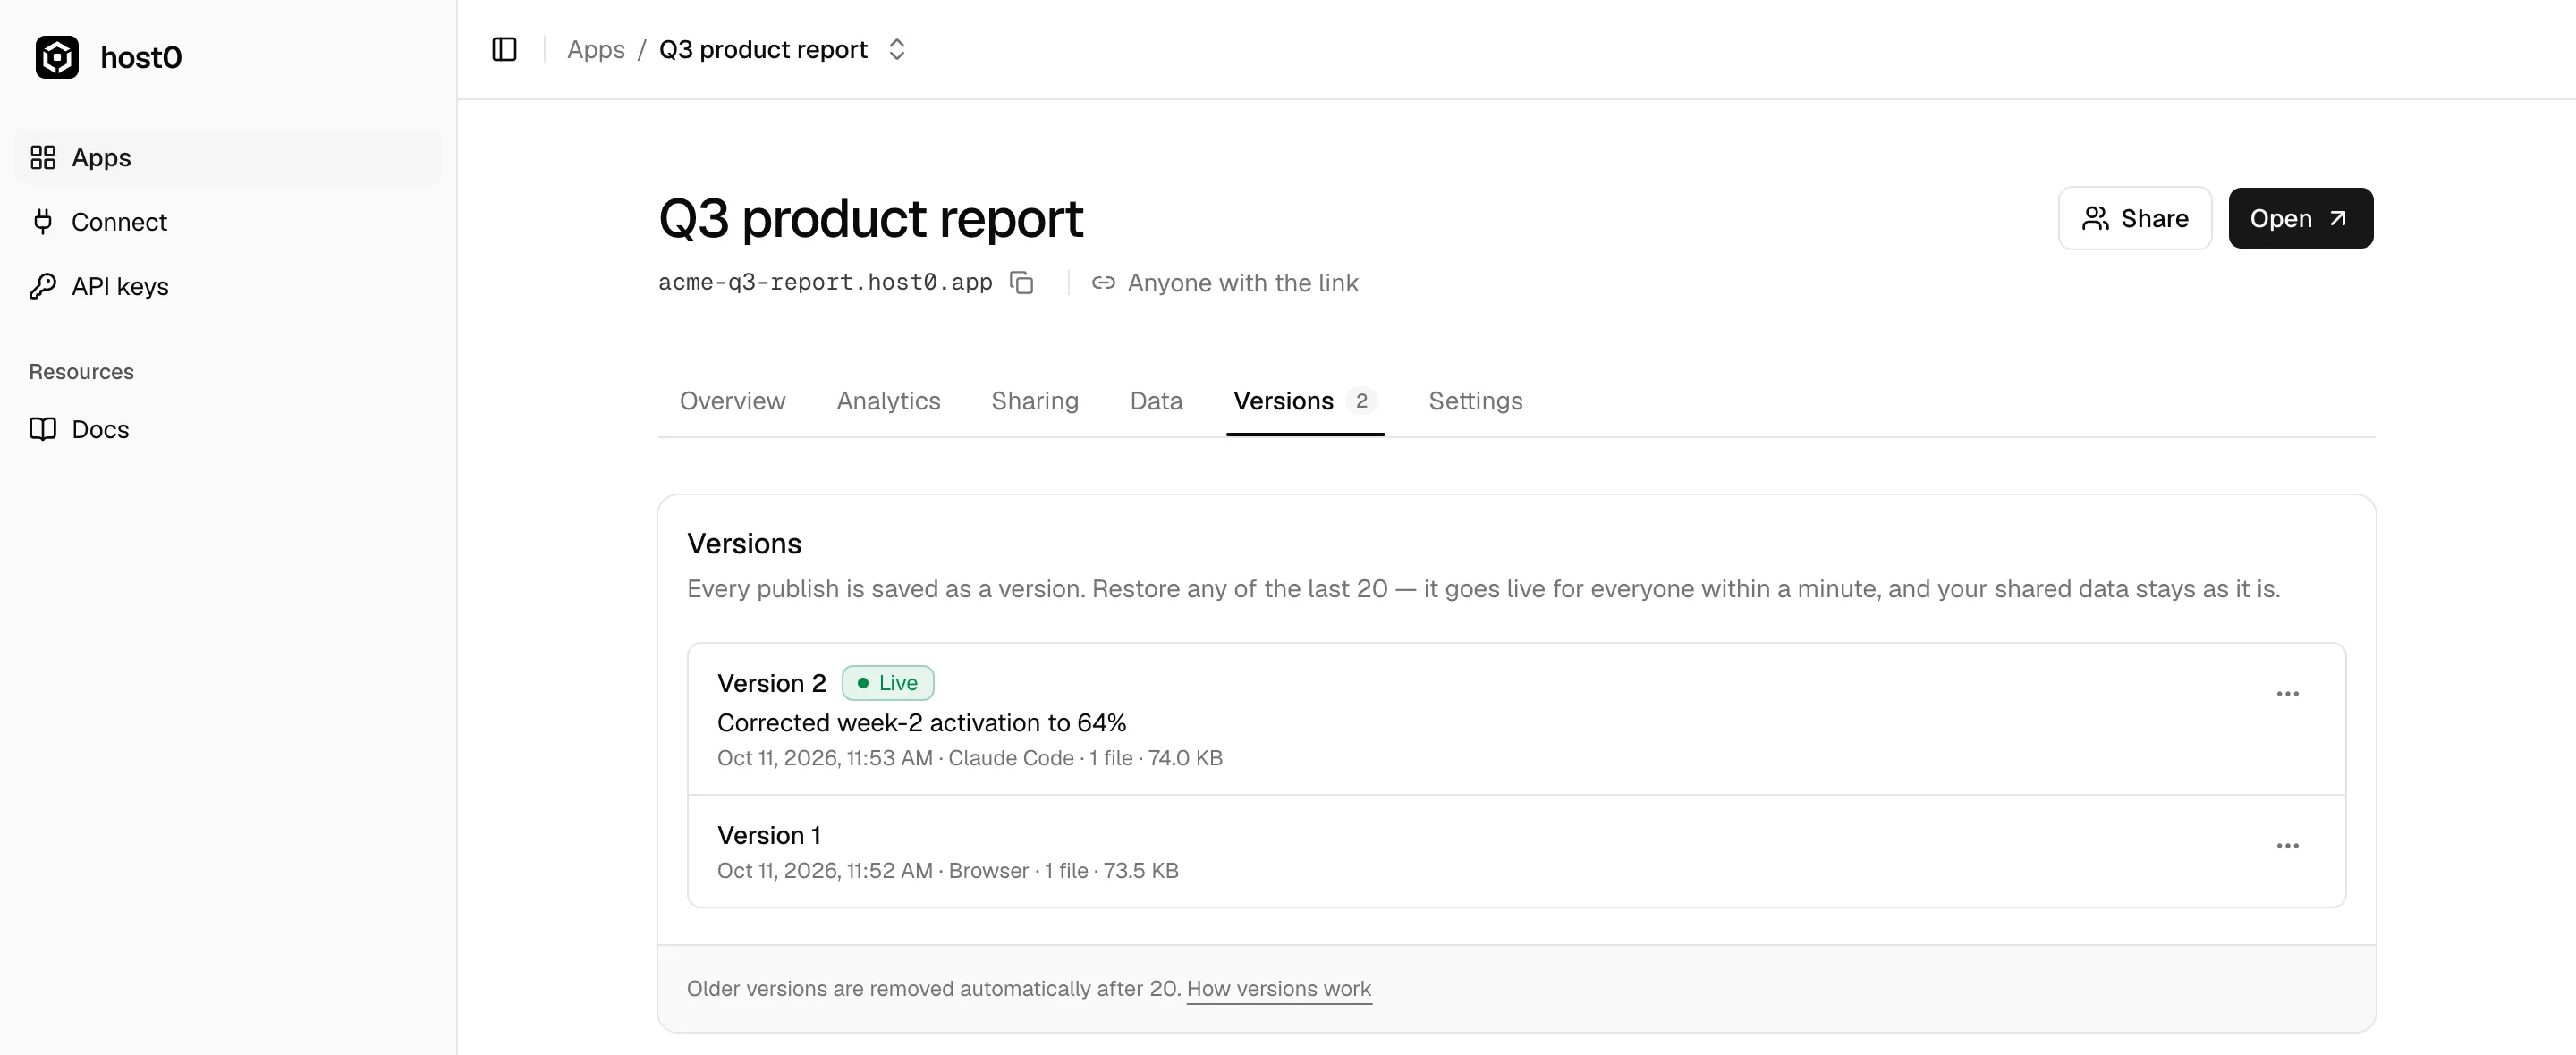Click the Apps grid icon in sidebar
Screen dimensions: 2576x1055
pyautogui.click(x=43, y=157)
